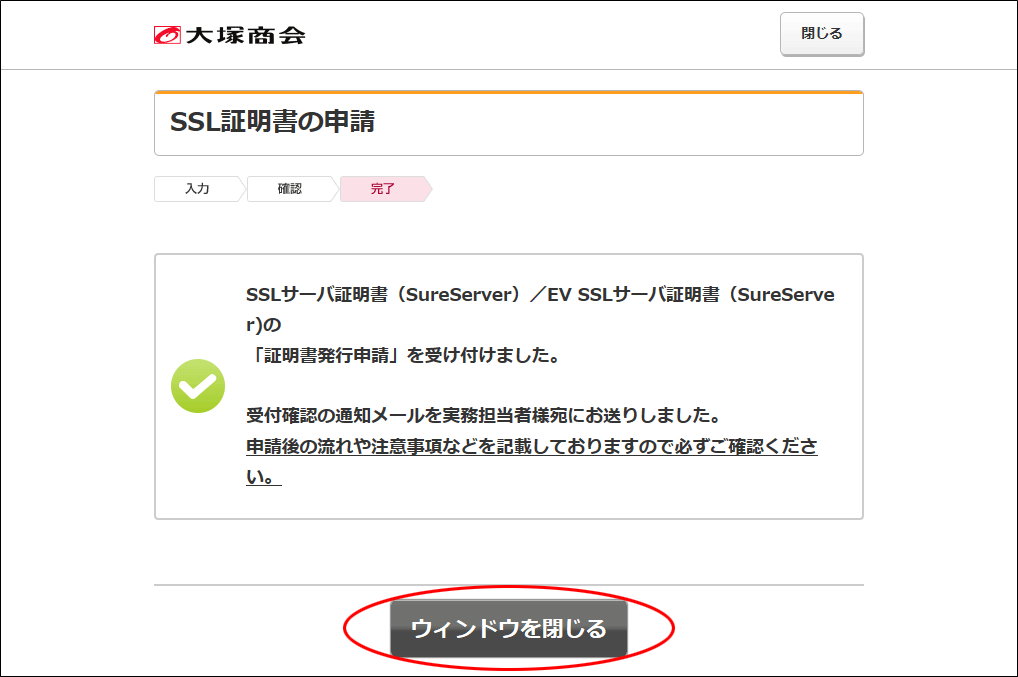The width and height of the screenshot is (1018, 677).
Task: Select the 確認 step in progress bar
Action: click(x=291, y=189)
